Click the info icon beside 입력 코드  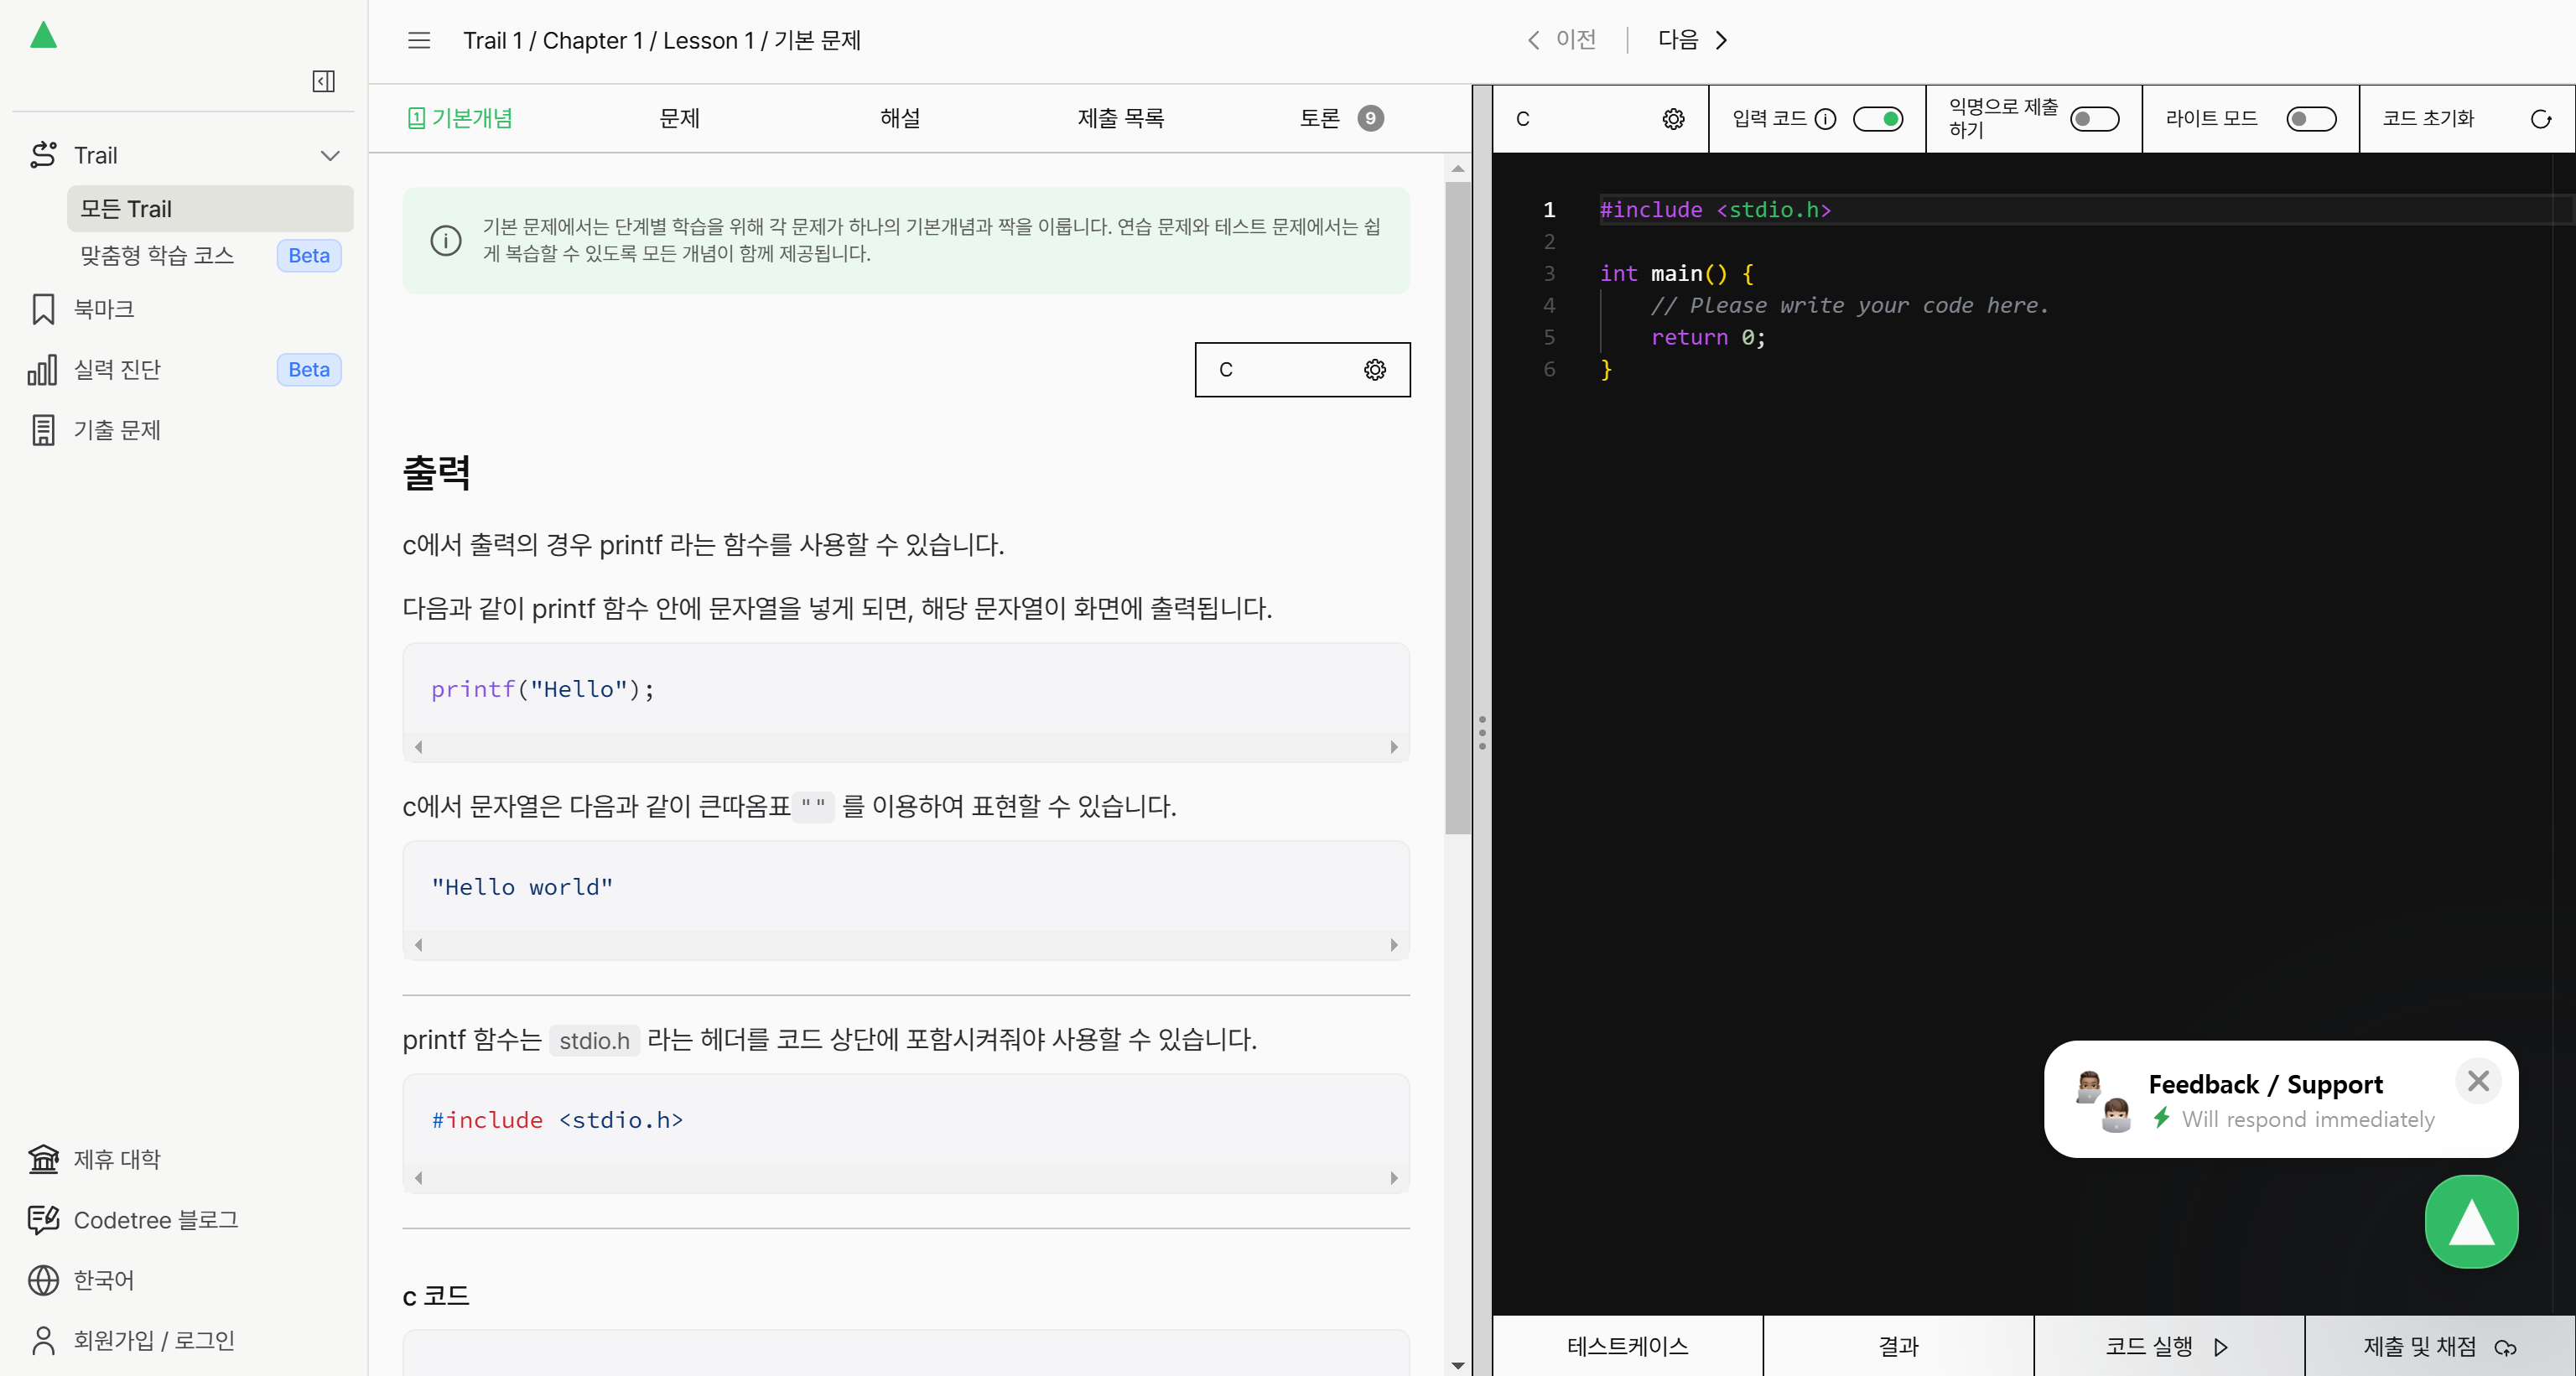point(1825,119)
